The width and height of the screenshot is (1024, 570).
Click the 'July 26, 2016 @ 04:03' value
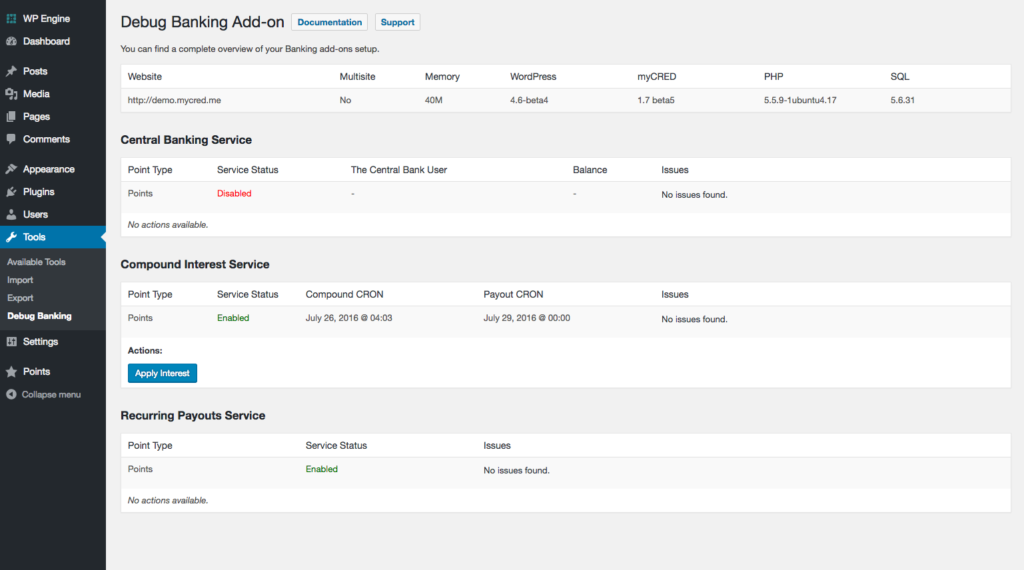349,318
